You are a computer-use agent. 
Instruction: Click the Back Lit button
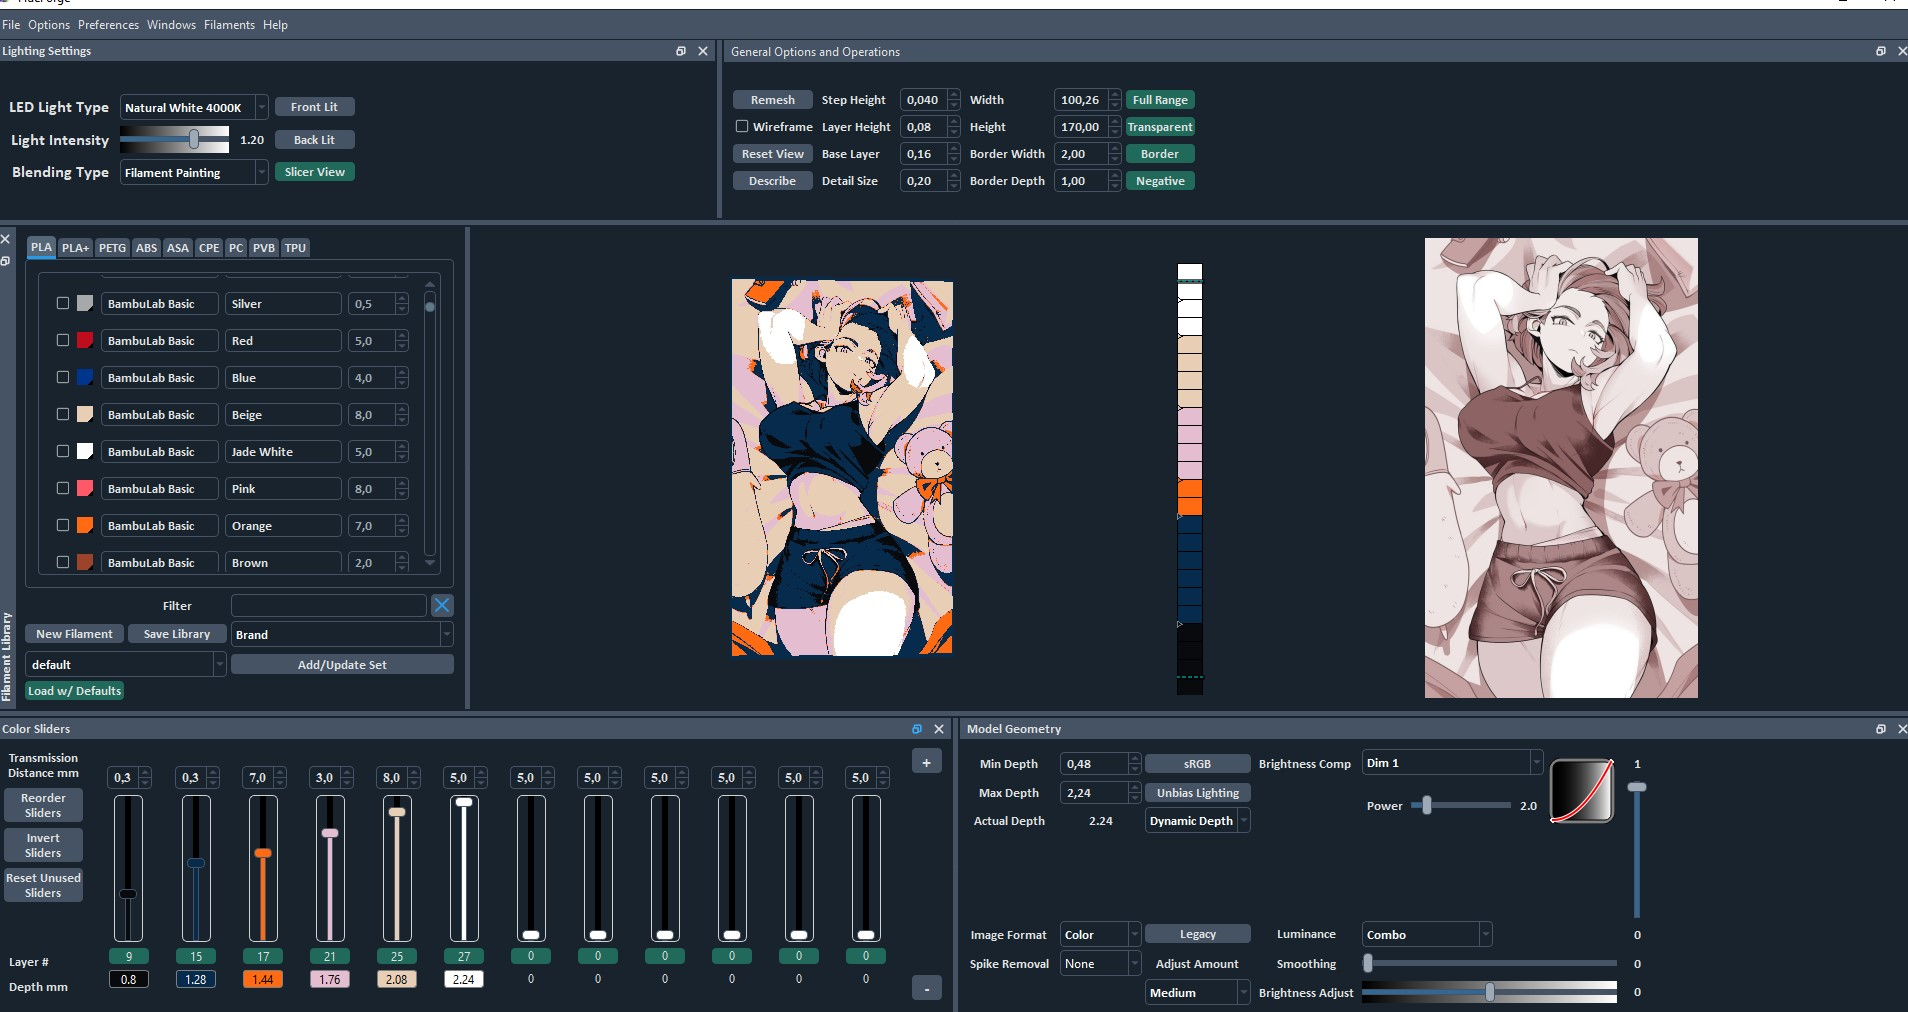314,140
